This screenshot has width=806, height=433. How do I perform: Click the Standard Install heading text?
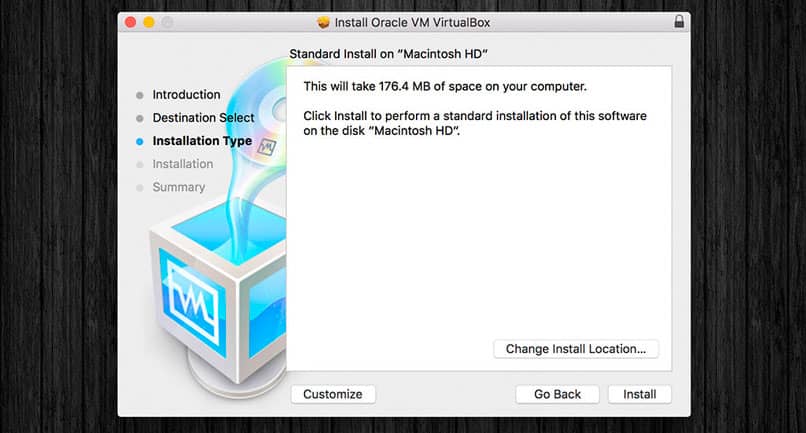[x=388, y=54]
